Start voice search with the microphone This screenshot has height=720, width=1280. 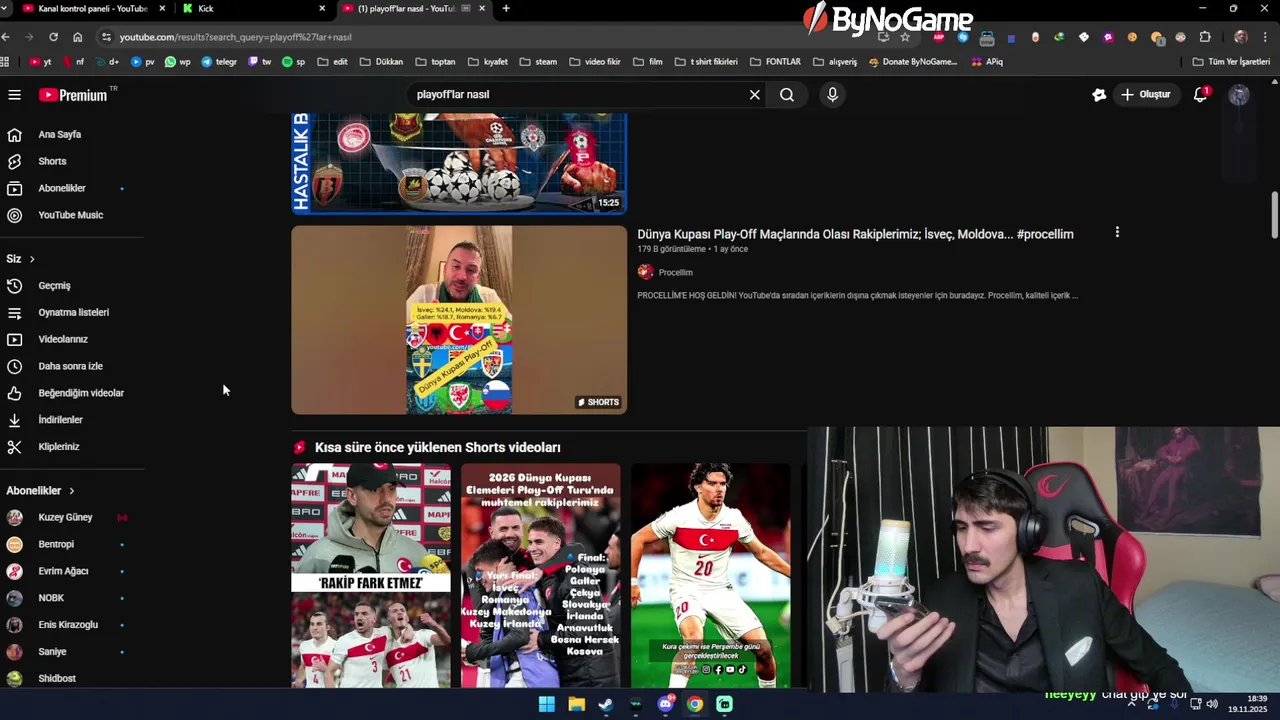832,95
